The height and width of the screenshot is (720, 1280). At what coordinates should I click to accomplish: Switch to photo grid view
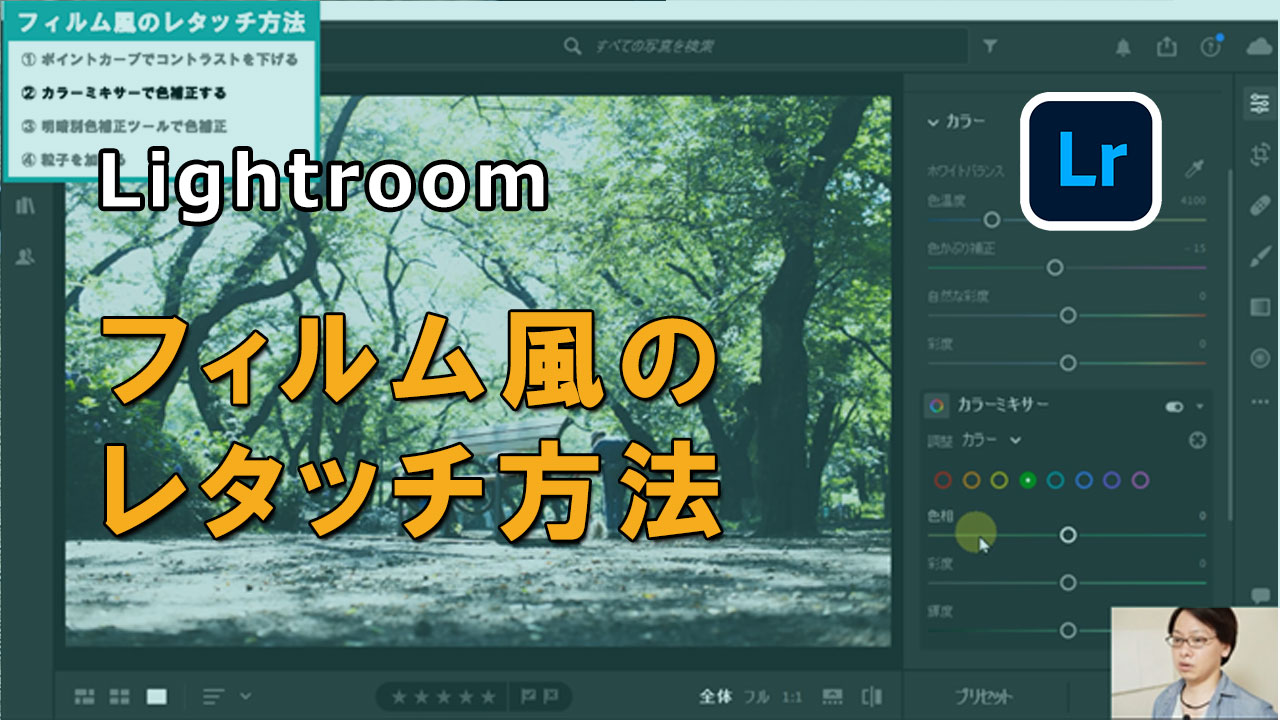85,696
